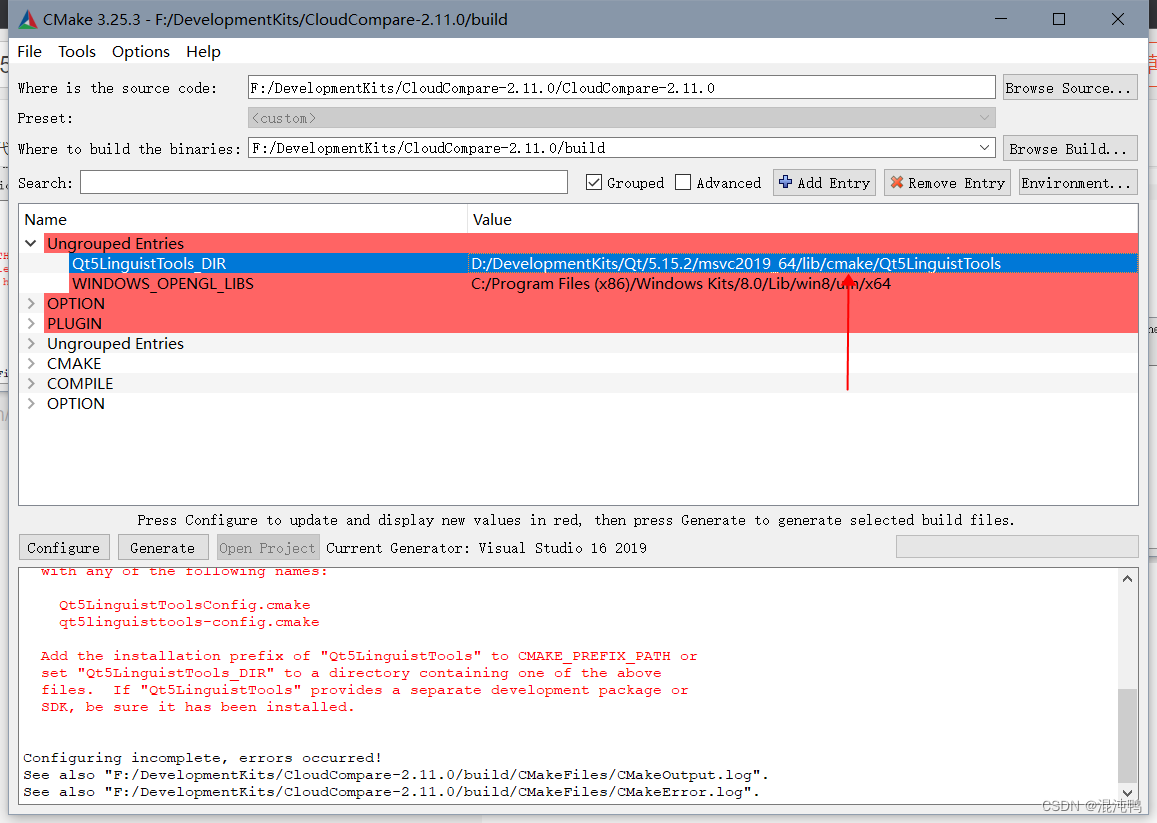
Task: Toggle the Grouped checkbox
Action: tap(594, 182)
